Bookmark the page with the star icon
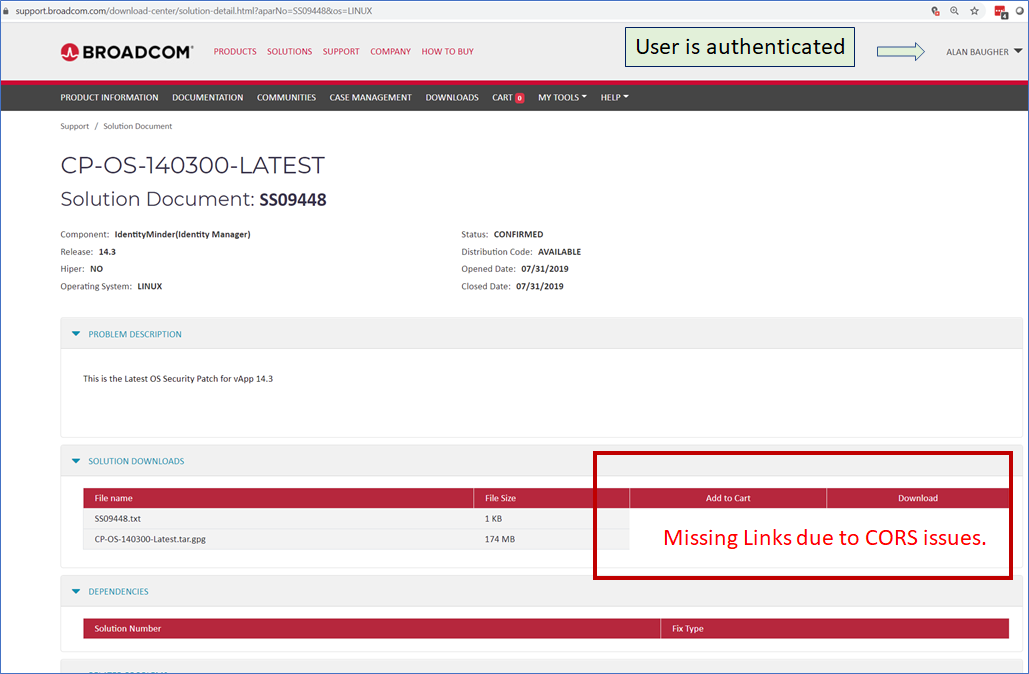This screenshot has height=674, width=1029. click(973, 10)
